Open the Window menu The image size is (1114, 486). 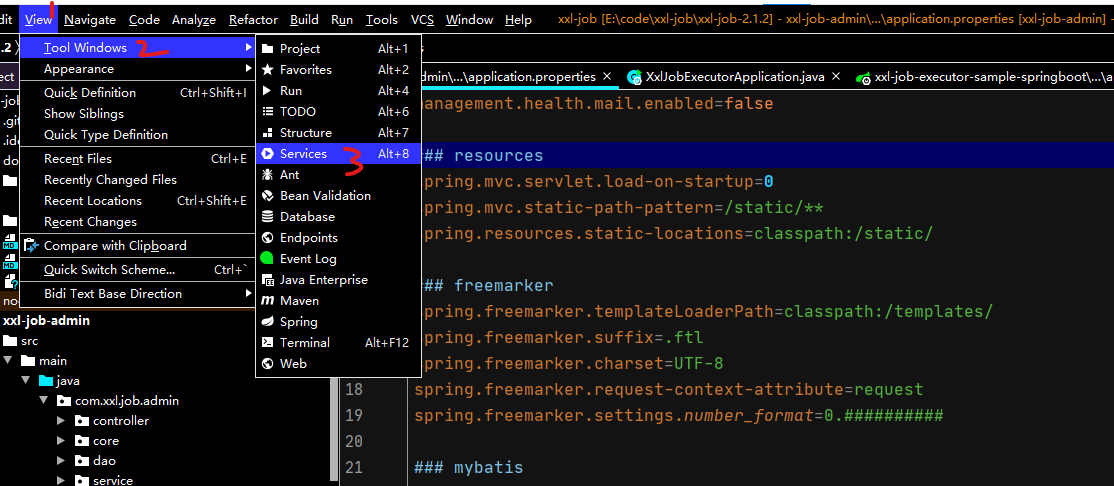point(469,20)
